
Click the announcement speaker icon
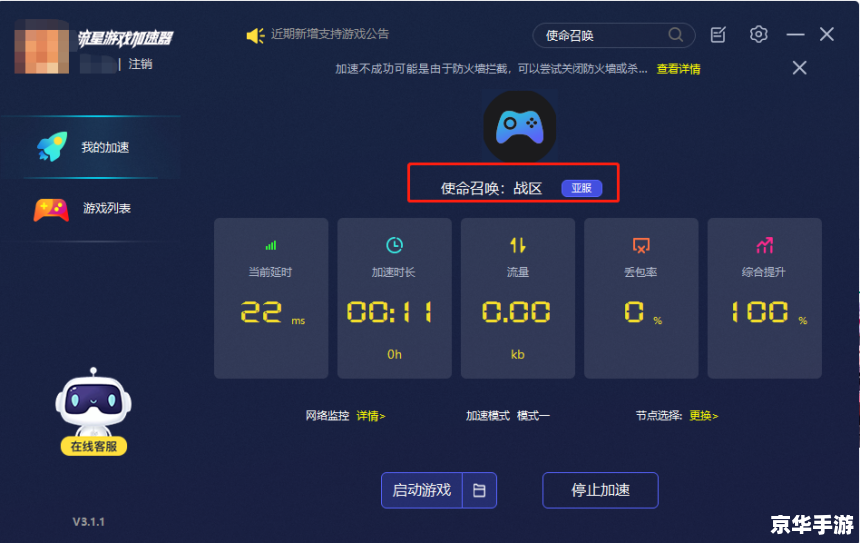[x=255, y=36]
